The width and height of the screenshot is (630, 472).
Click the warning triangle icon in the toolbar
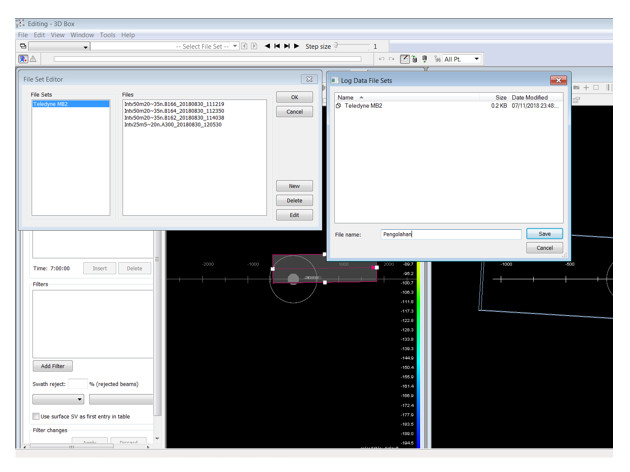coord(33,59)
